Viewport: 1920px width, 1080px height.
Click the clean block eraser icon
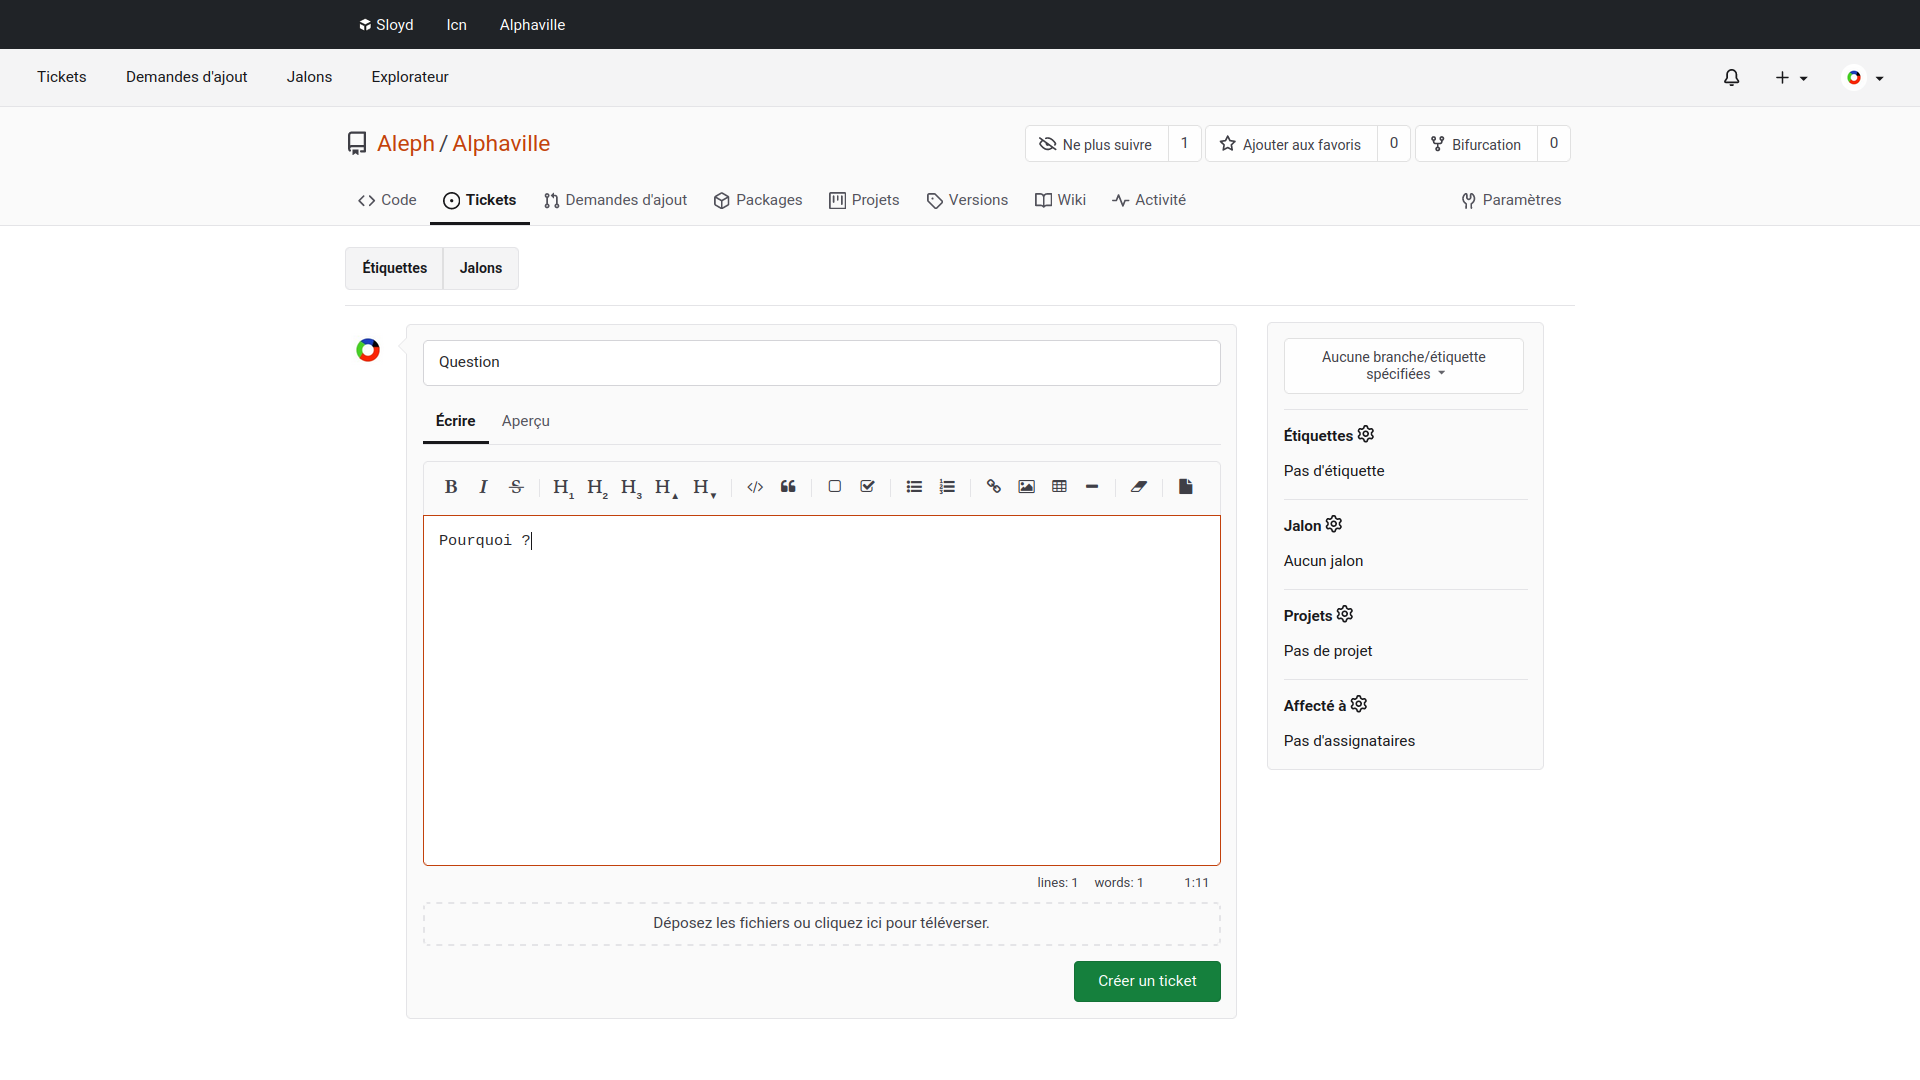tap(1138, 487)
